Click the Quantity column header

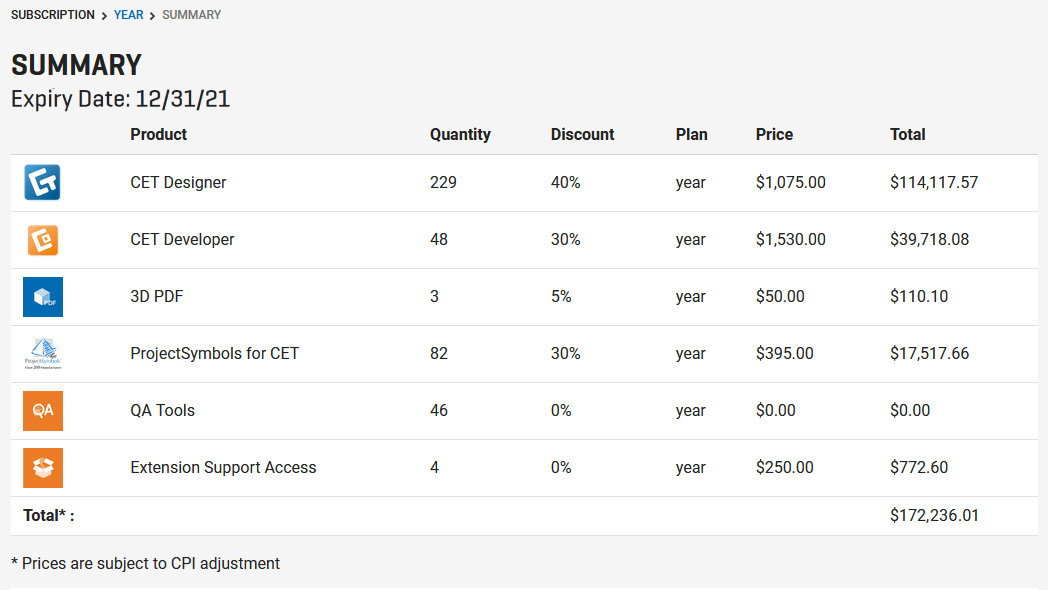(459, 134)
